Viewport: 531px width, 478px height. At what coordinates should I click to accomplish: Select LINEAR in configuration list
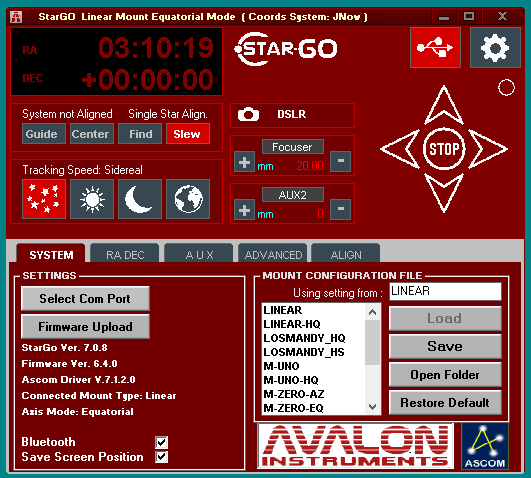(313, 310)
